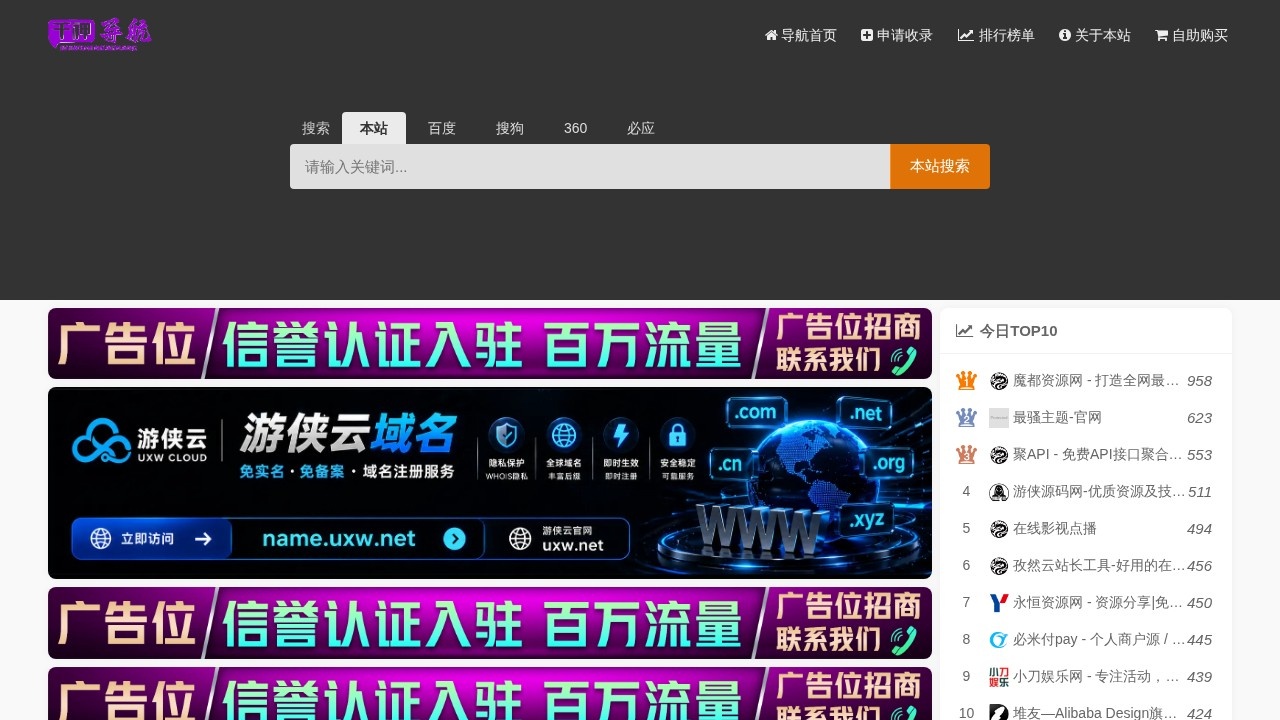Switch search to 必应 tab
Viewport: 1280px width, 720px height.
pos(641,128)
